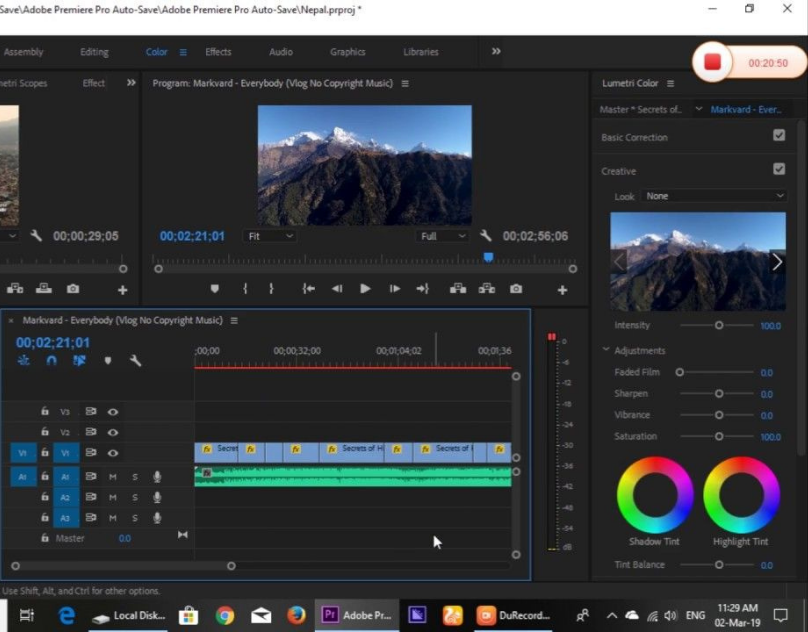Solo audio track A2
808x632 pixels.
click(x=134, y=497)
